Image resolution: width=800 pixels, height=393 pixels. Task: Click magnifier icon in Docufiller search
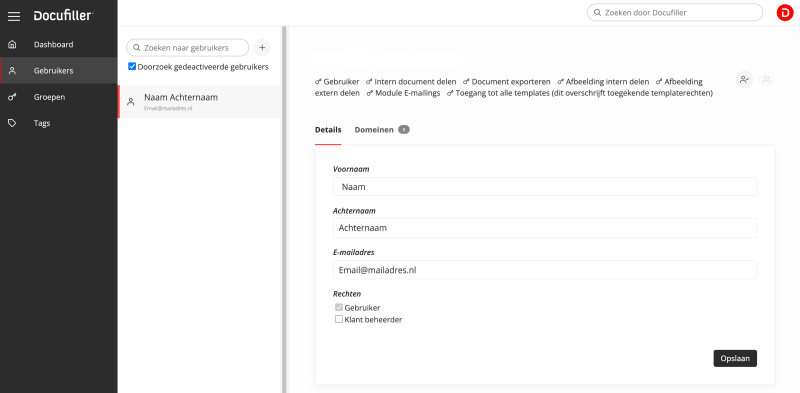coord(597,12)
